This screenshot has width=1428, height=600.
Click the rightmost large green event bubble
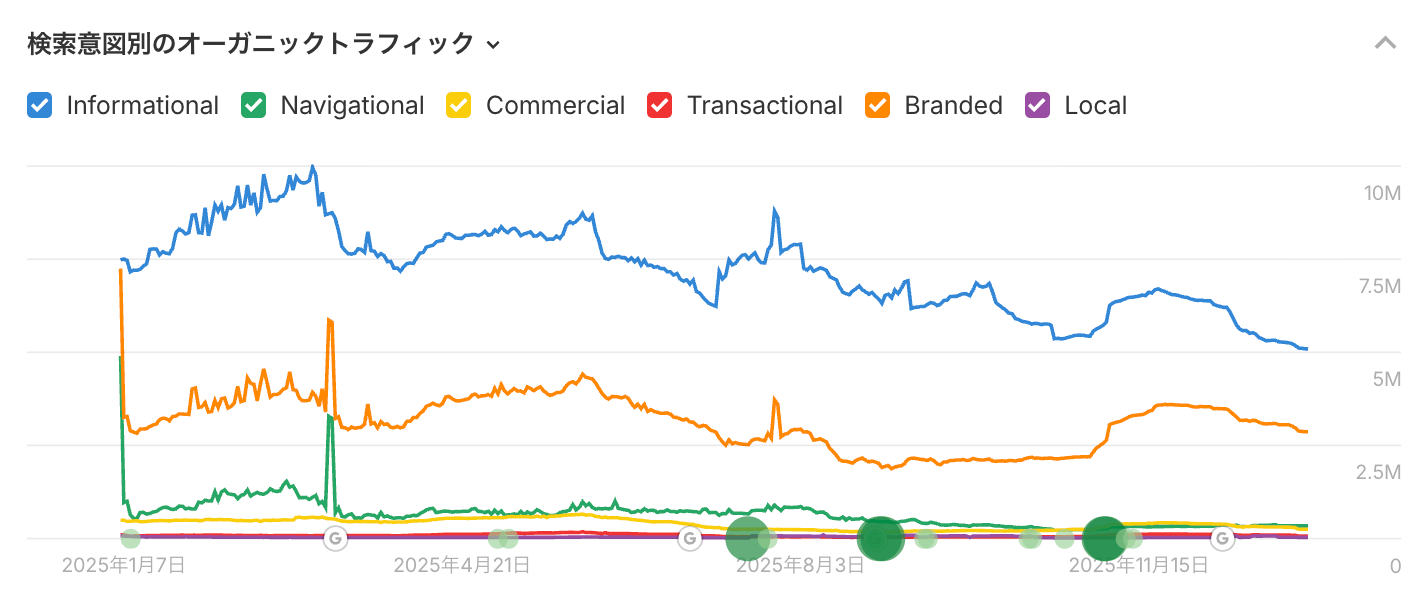(x=1104, y=539)
